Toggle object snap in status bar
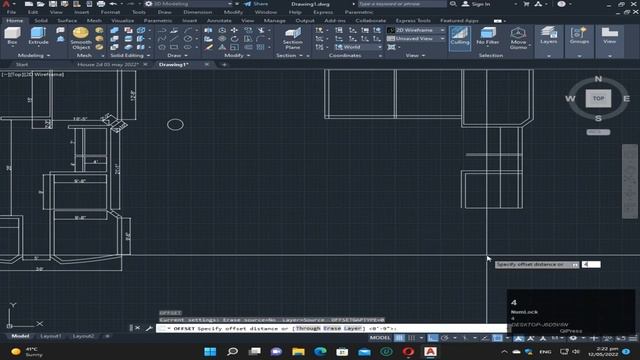640x360 pixels. pos(497,338)
